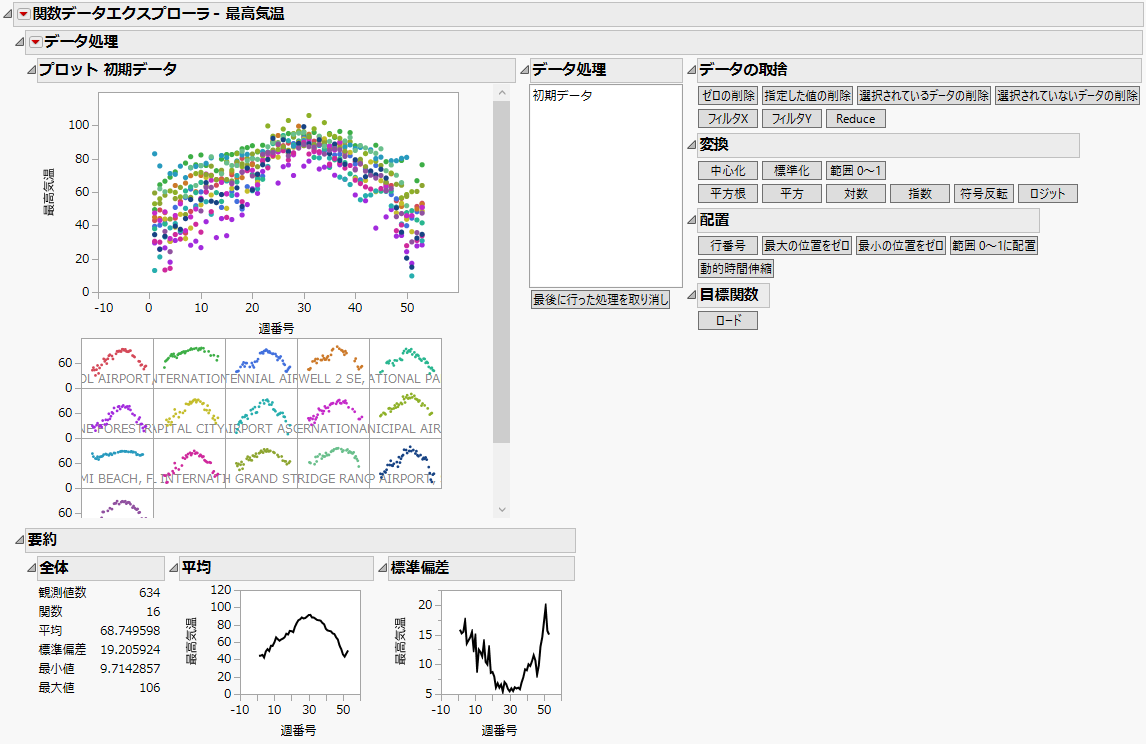Collapse the 変換 section triangle
Screen dimensions: 1146x744
point(691,146)
